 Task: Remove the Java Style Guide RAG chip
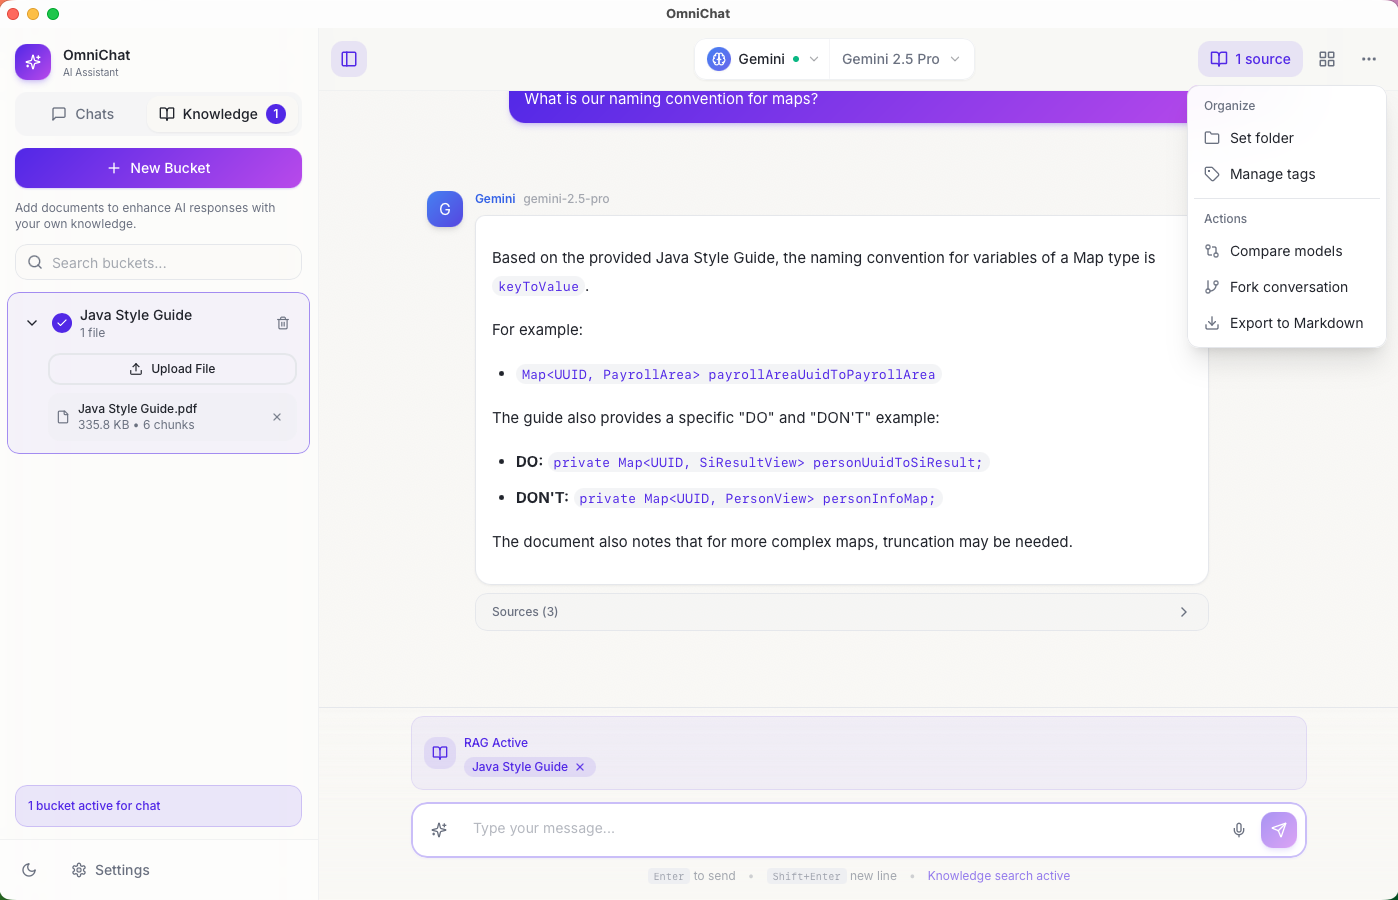[580, 767]
